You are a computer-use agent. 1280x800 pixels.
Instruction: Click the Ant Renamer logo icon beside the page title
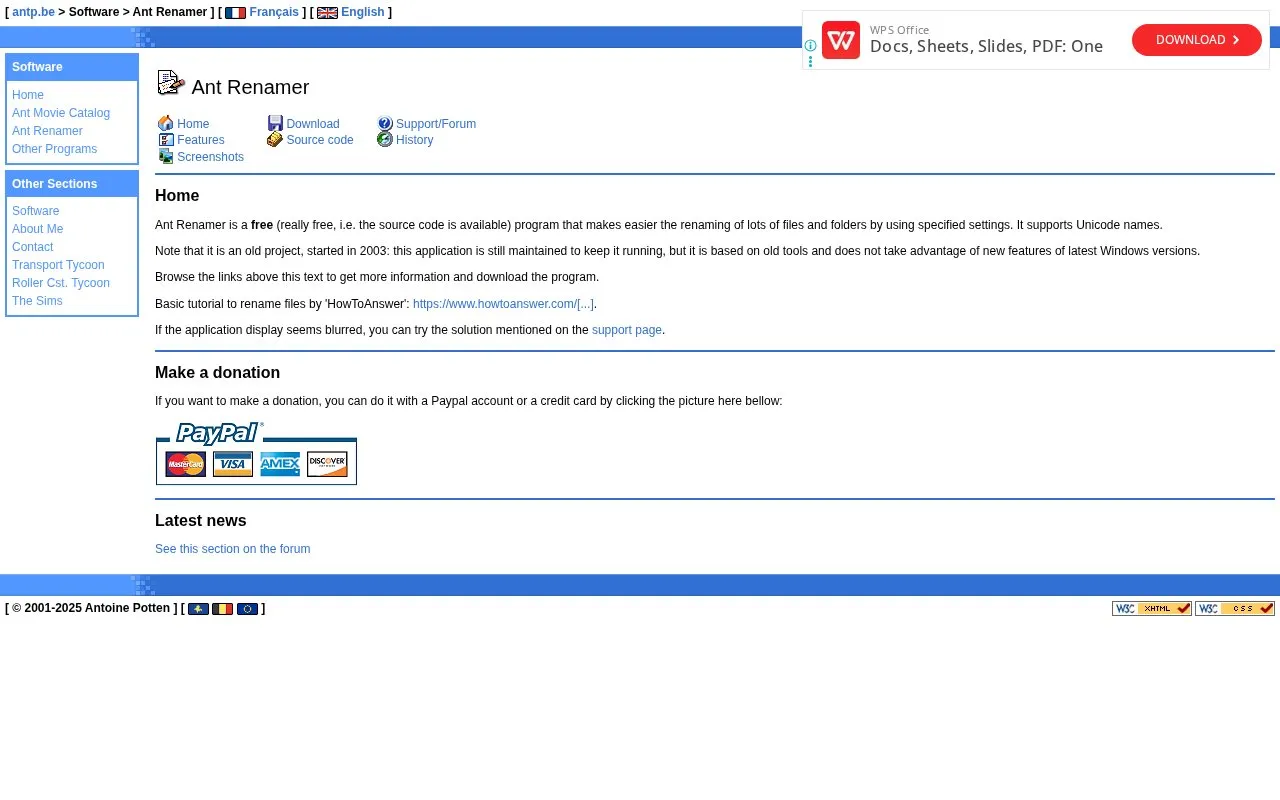[171, 83]
